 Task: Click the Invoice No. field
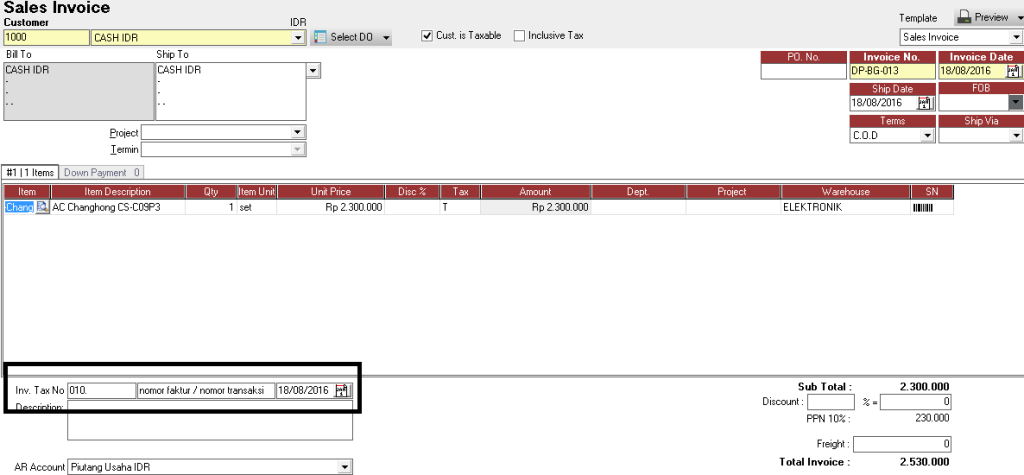pos(893,71)
